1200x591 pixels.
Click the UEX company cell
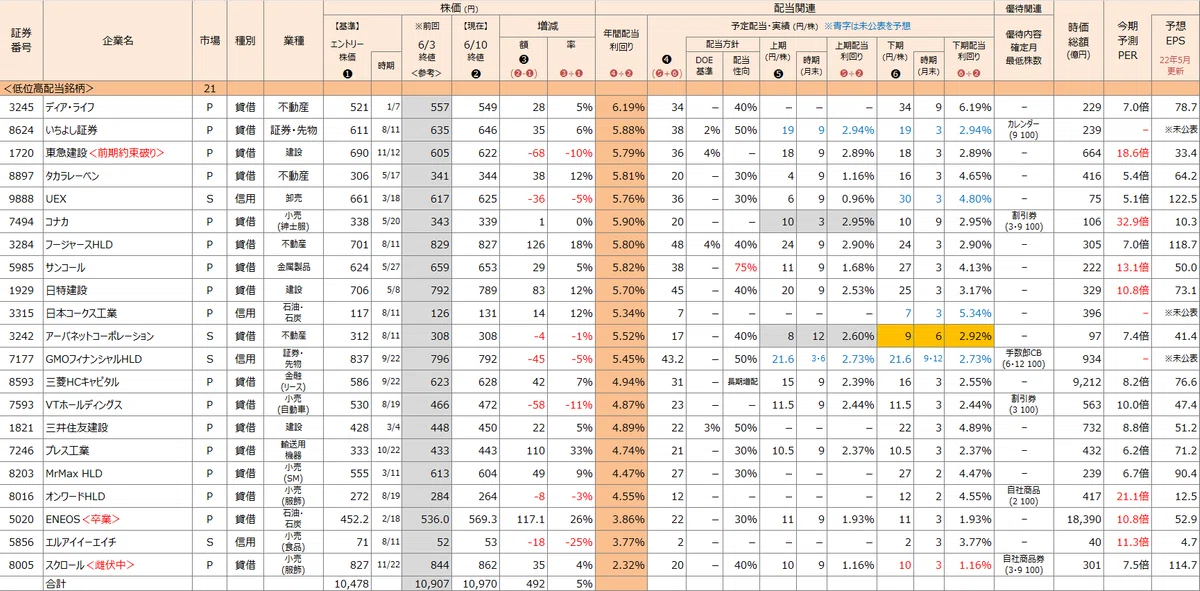tap(117, 199)
